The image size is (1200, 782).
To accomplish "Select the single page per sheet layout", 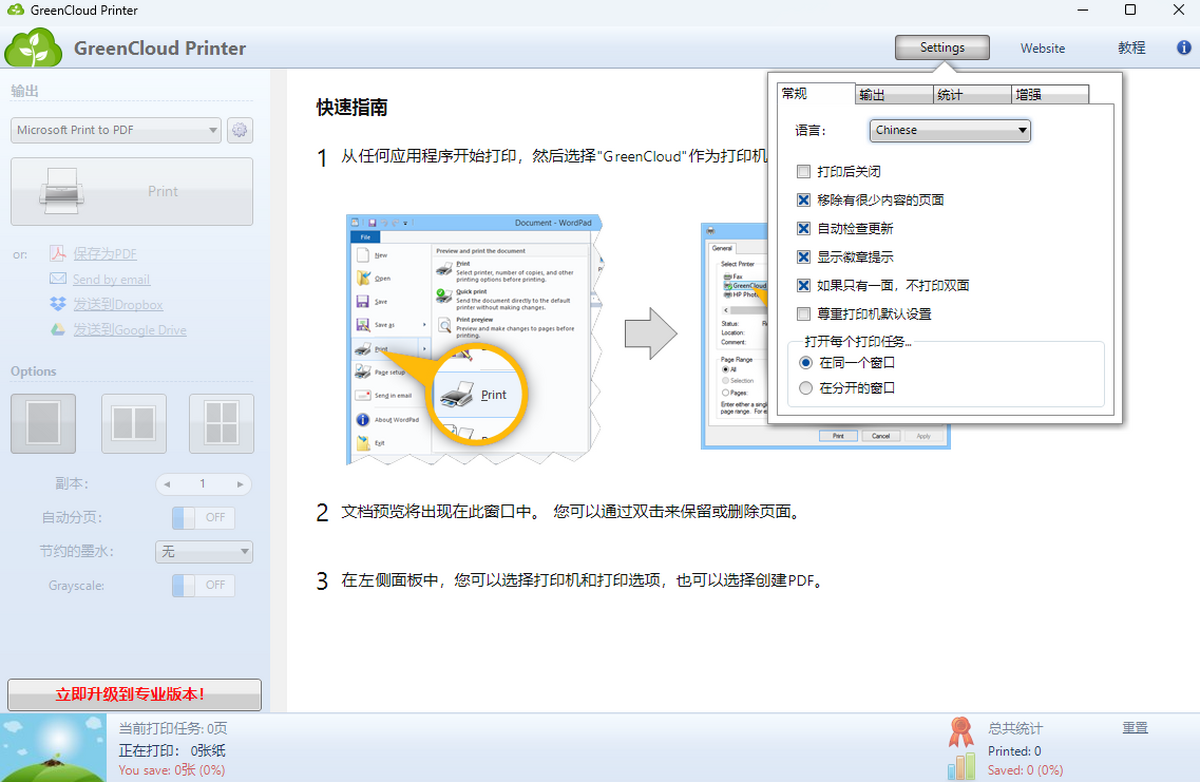I will 43,423.
